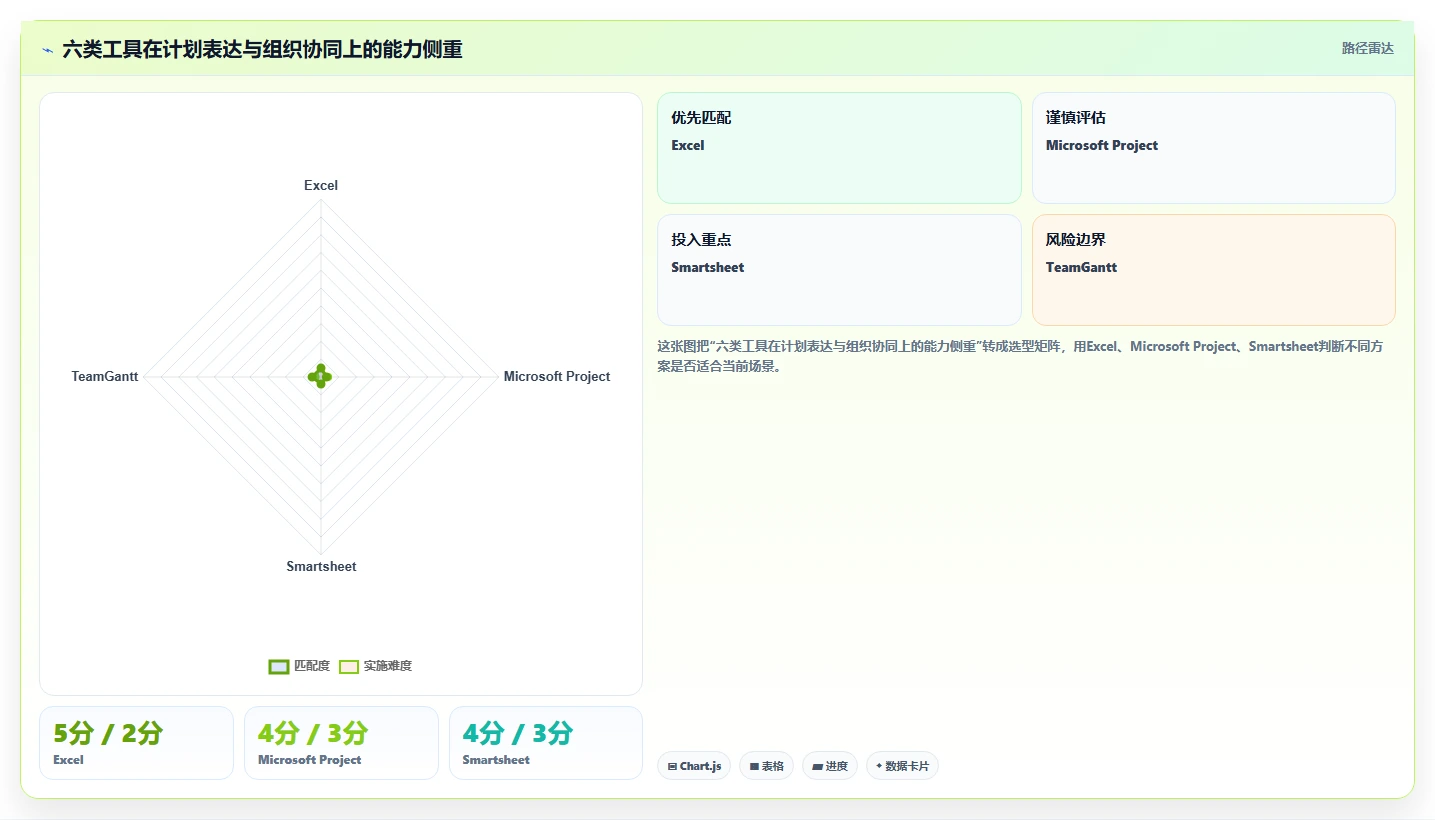1435x820 pixels.
Task: Click the 路径雷达 label in header
Action: [x=1367, y=48]
